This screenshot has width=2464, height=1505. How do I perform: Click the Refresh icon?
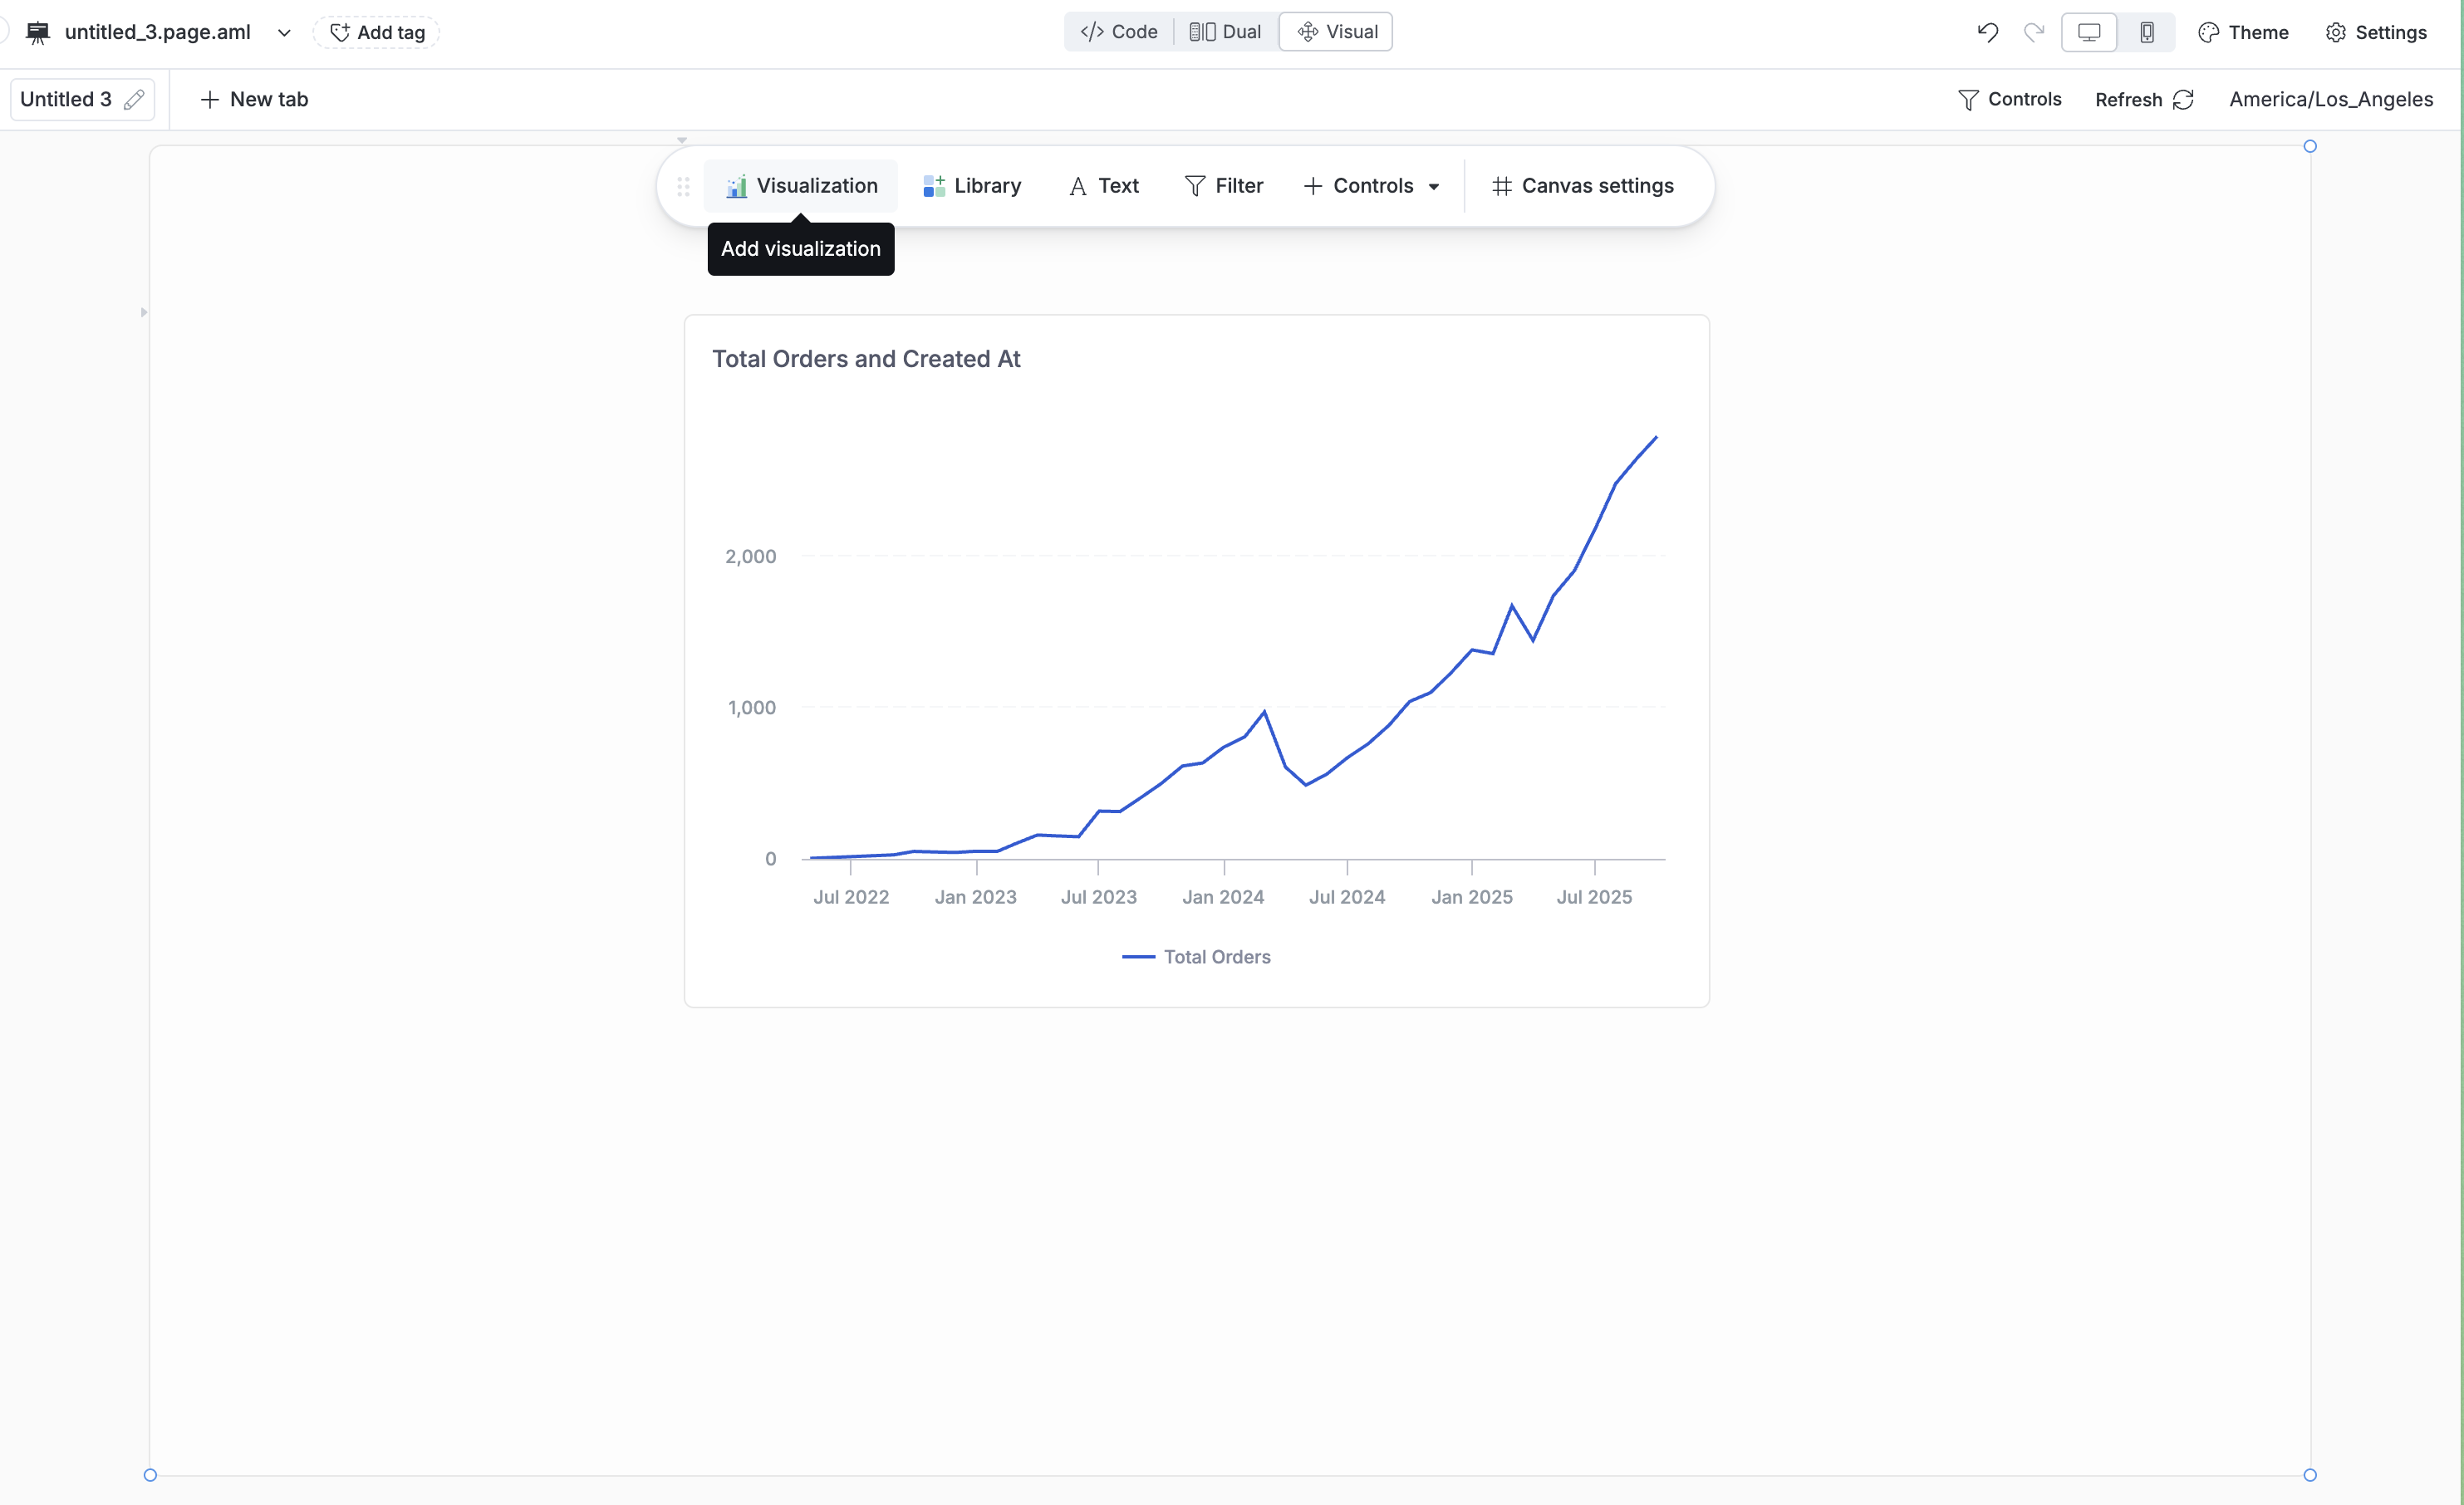(2184, 100)
